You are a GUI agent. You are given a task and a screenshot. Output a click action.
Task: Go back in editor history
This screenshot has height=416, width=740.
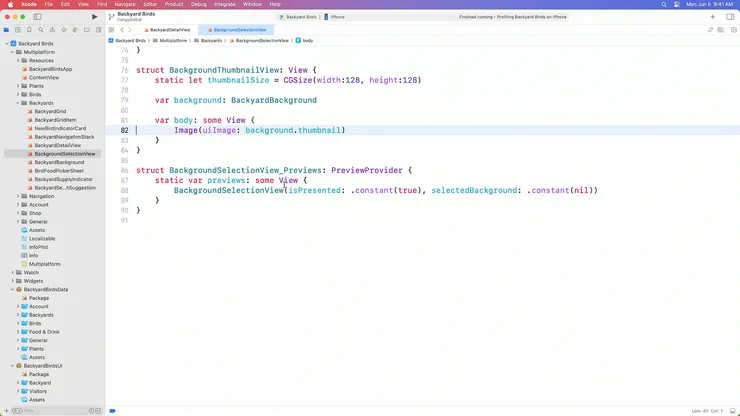click(122, 30)
